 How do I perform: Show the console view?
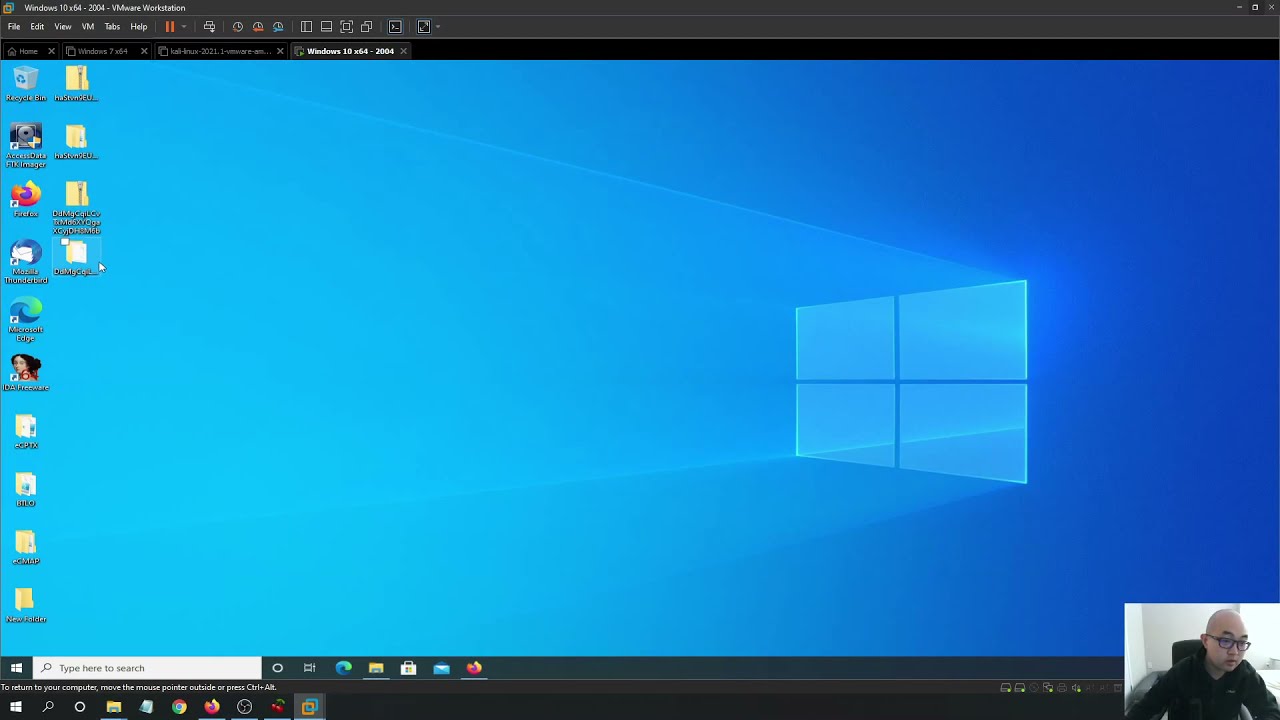tap(395, 27)
